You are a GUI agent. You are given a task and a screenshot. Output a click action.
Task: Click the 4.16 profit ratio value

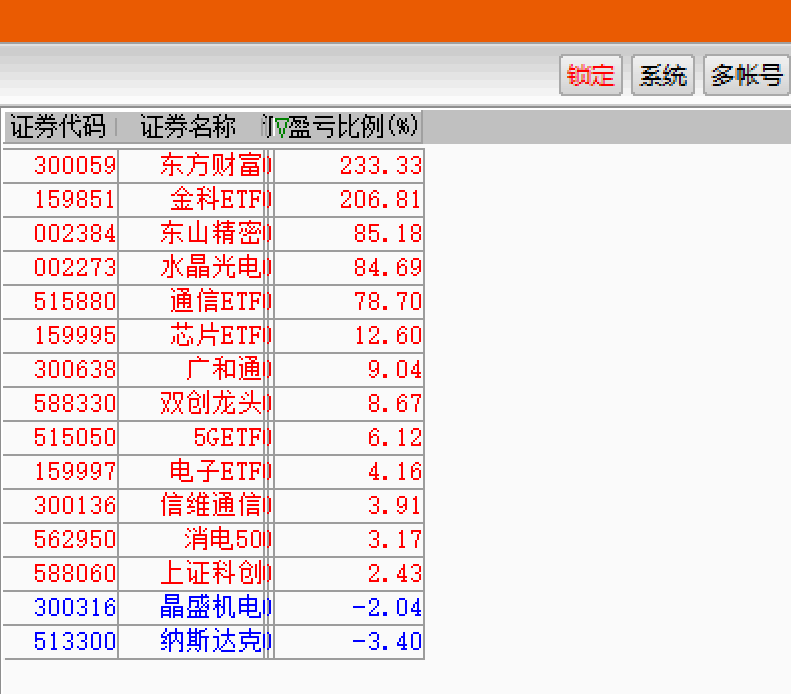point(395,472)
